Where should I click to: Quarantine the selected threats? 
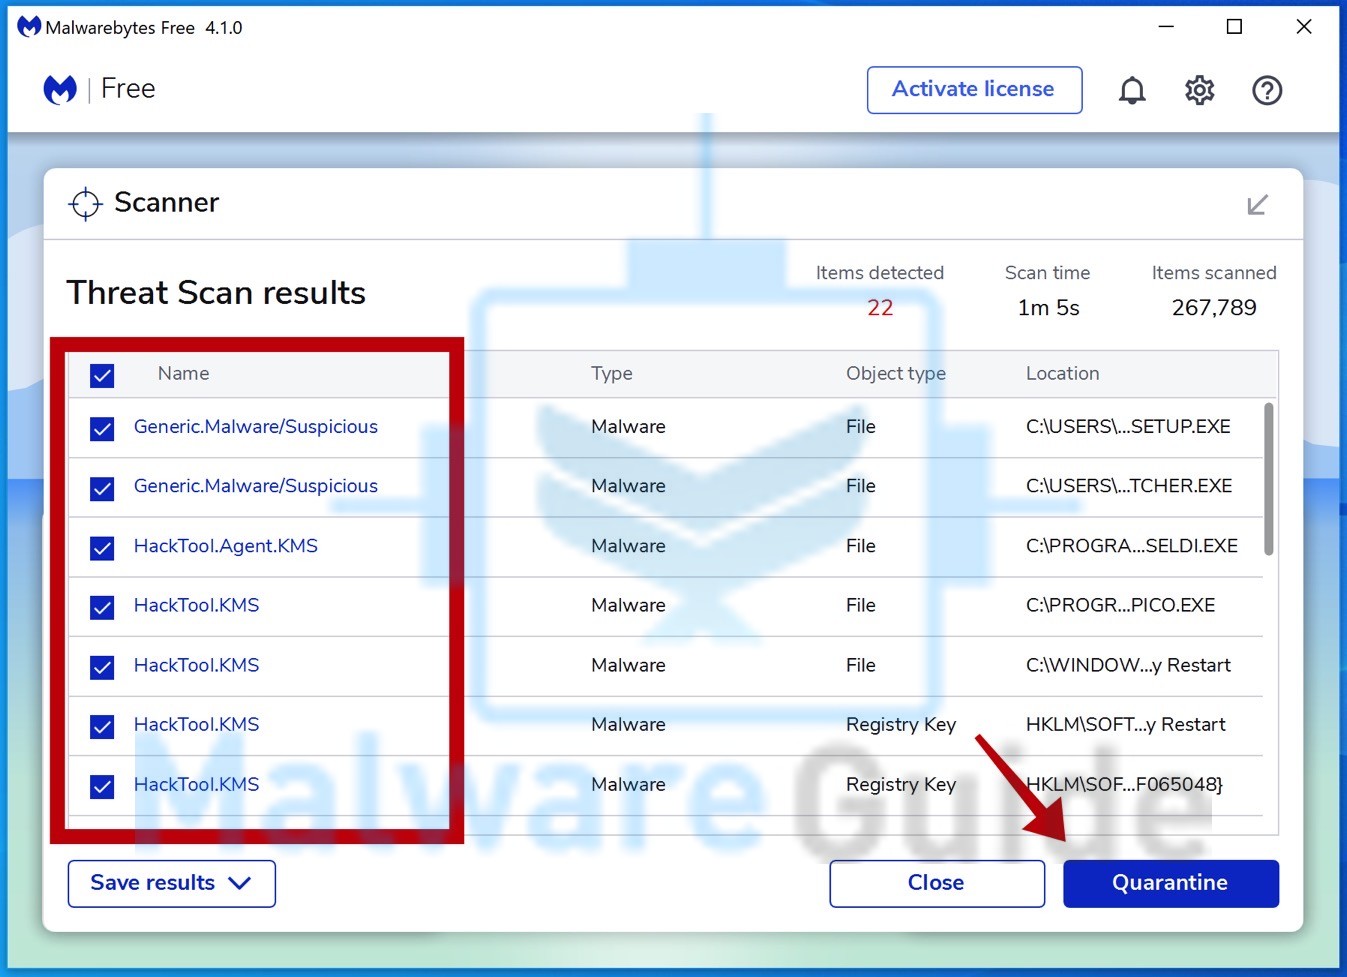pyautogui.click(x=1171, y=884)
